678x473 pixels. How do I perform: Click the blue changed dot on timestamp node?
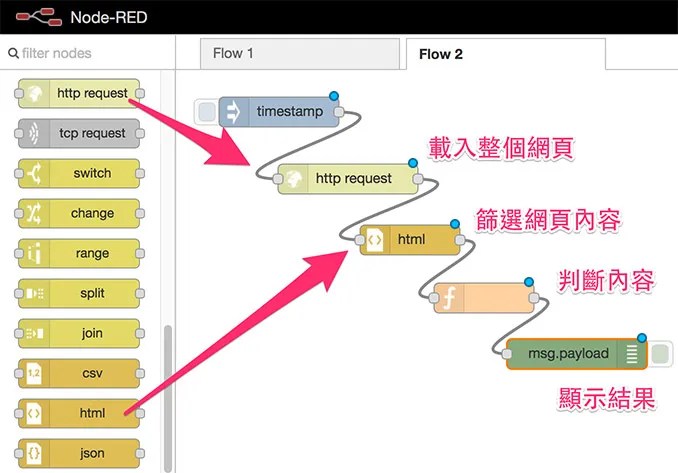point(333,96)
